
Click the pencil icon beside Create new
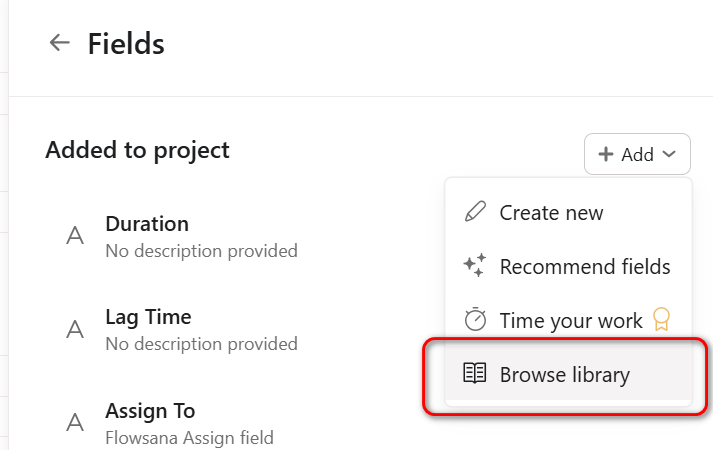coord(475,212)
